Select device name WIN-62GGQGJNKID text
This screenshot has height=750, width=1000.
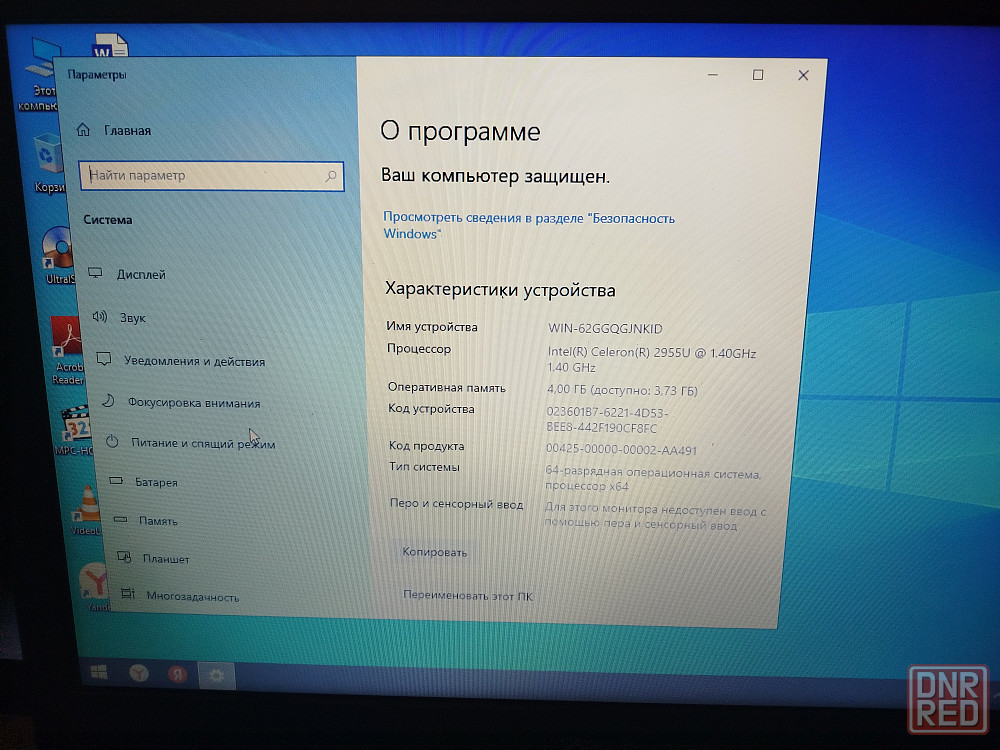605,329
